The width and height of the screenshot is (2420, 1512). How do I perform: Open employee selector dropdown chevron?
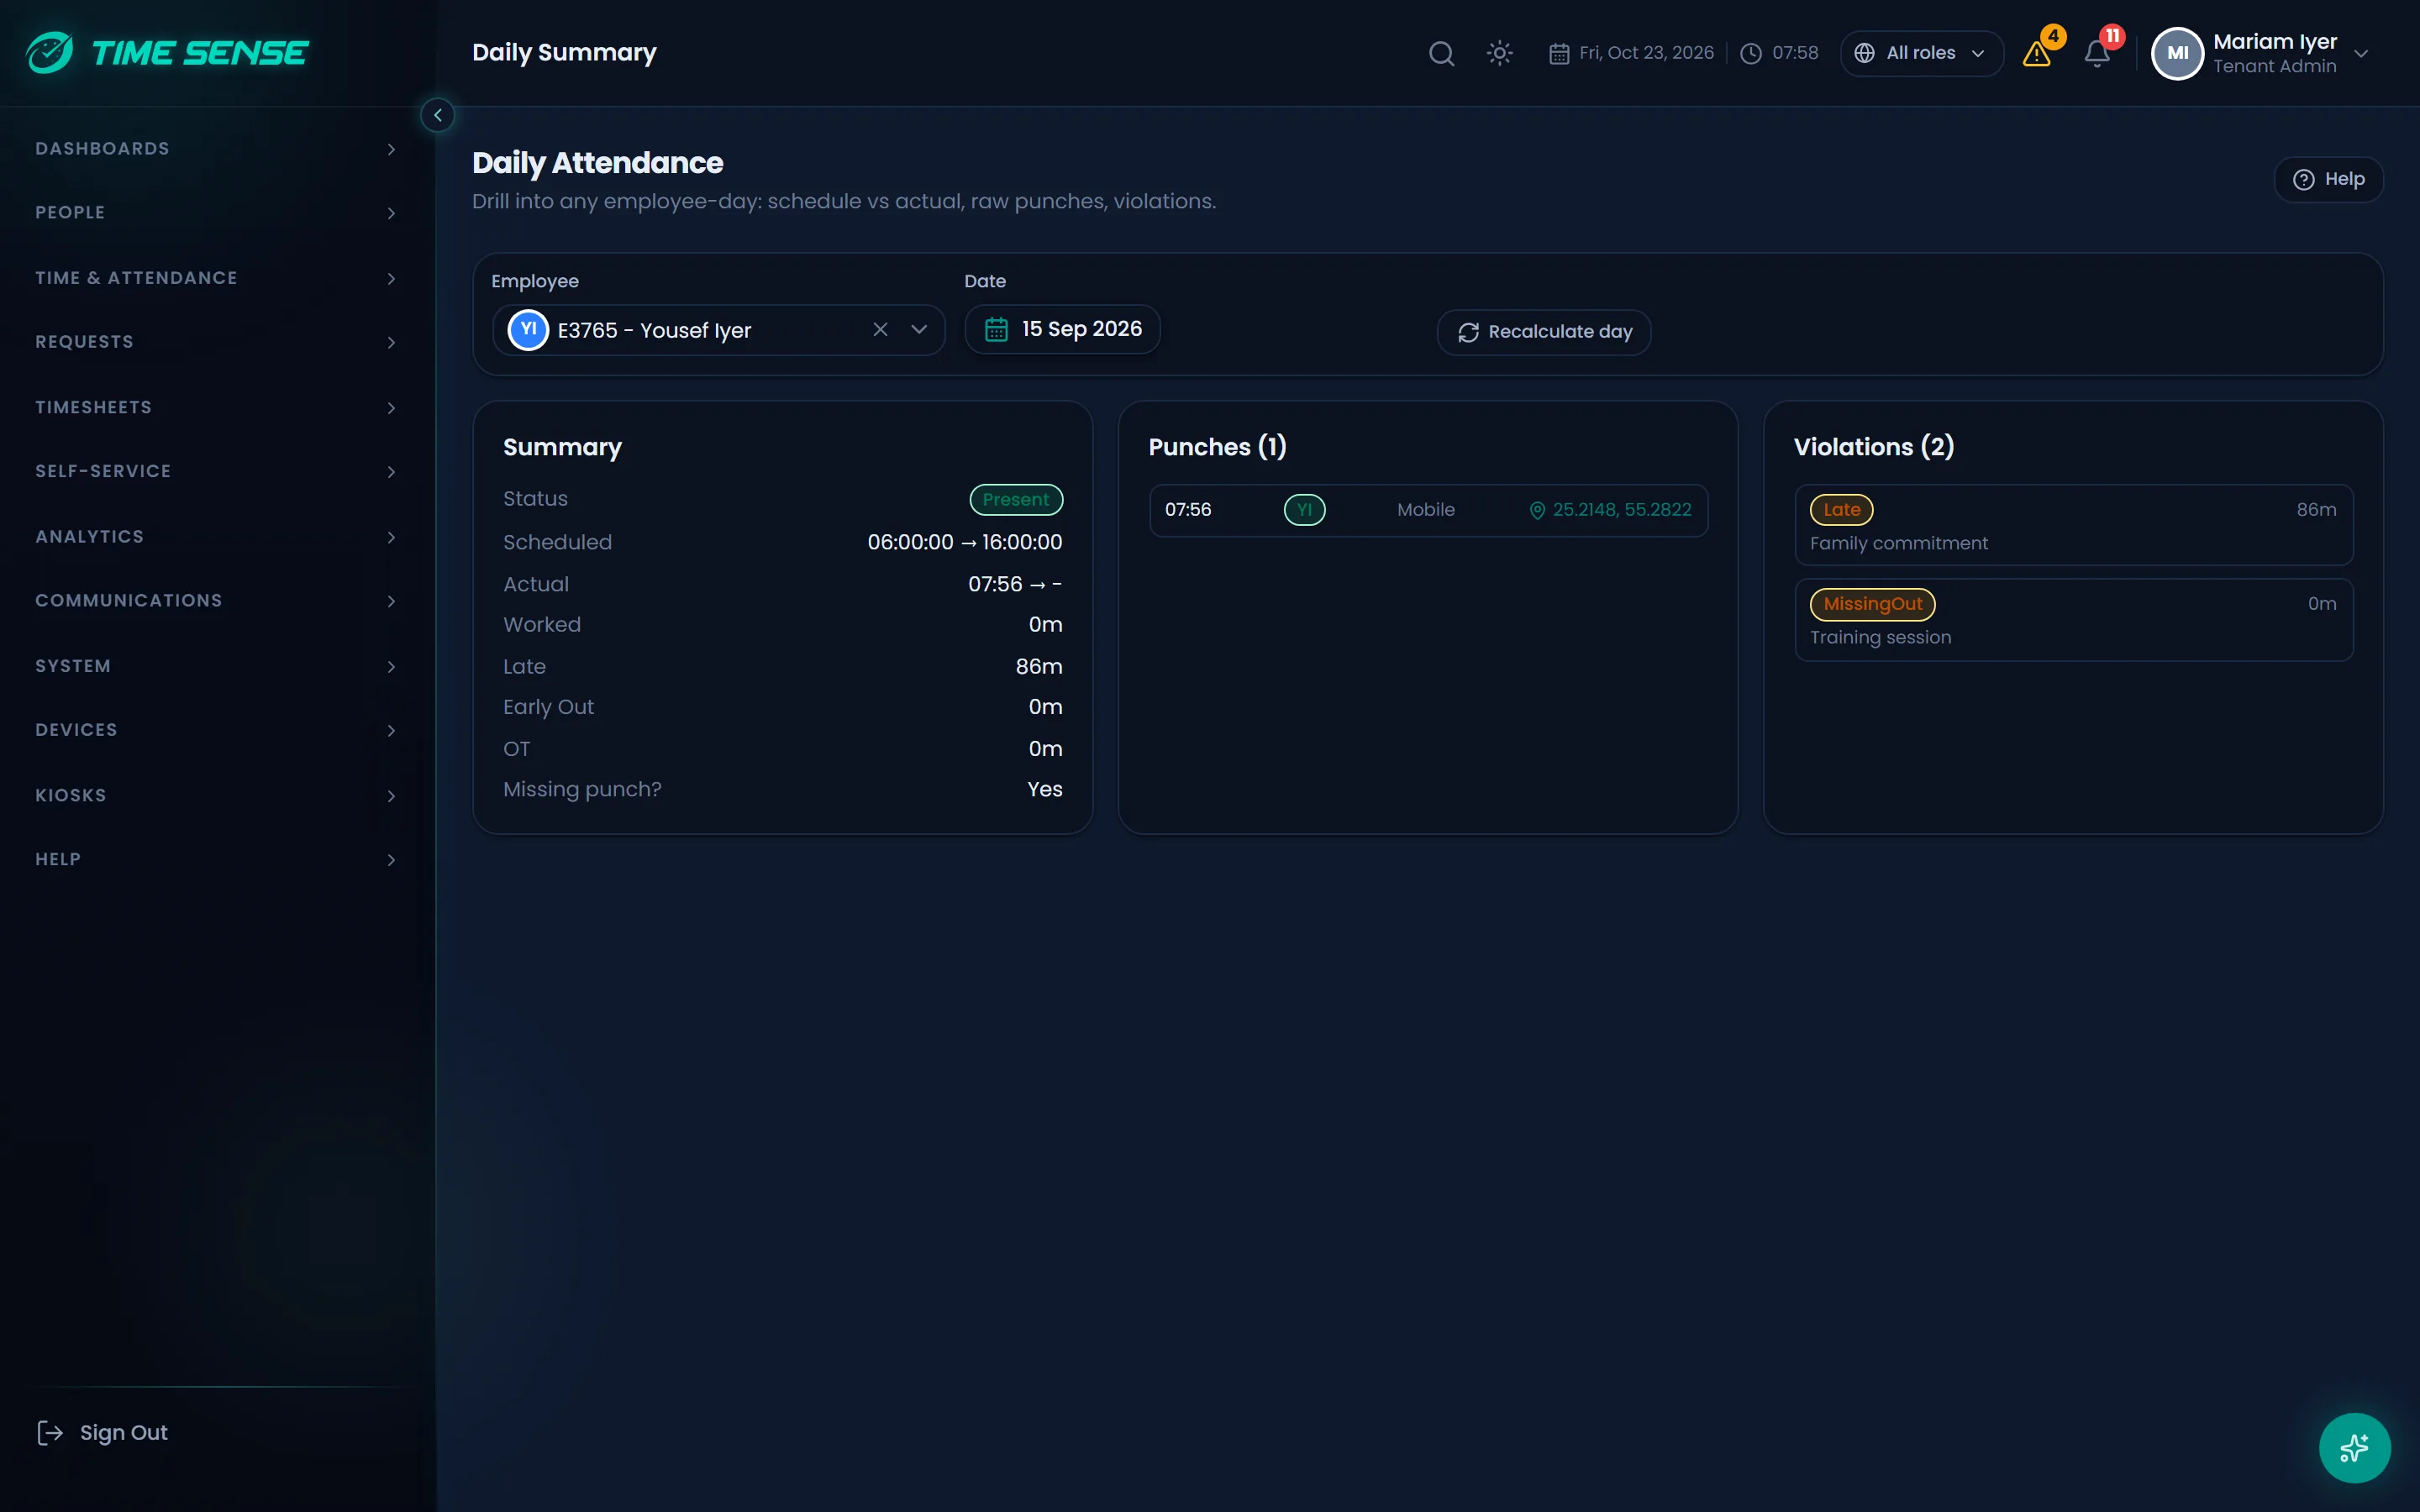tap(919, 329)
